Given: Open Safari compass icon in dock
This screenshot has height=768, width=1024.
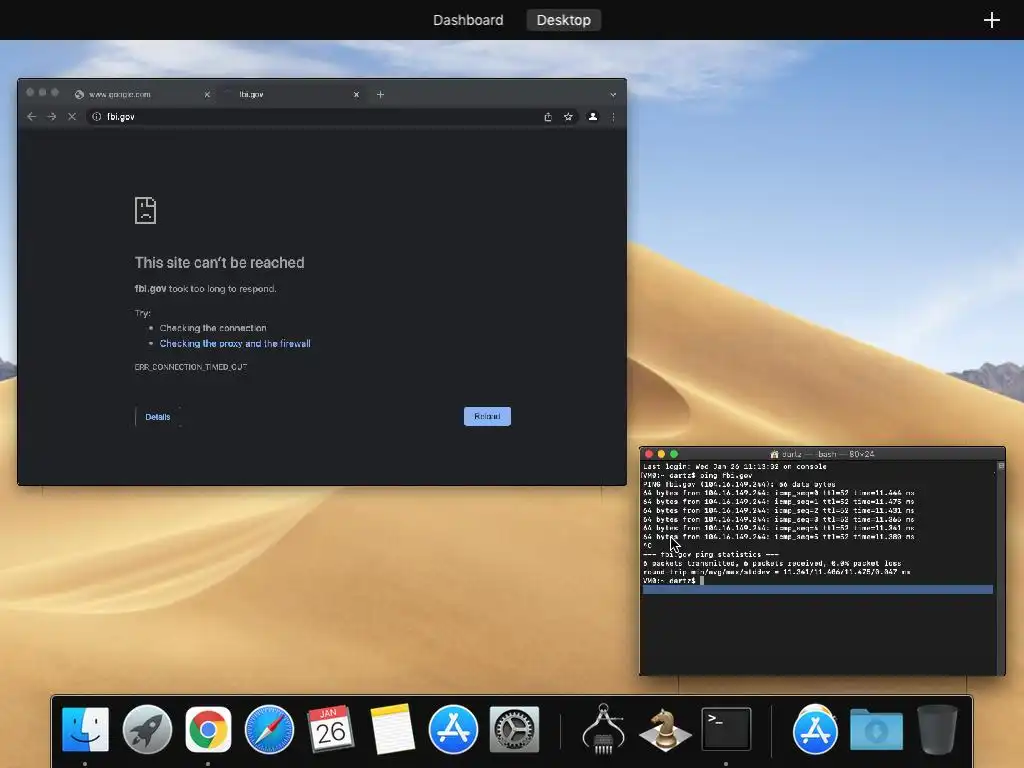Looking at the screenshot, I should 269,729.
